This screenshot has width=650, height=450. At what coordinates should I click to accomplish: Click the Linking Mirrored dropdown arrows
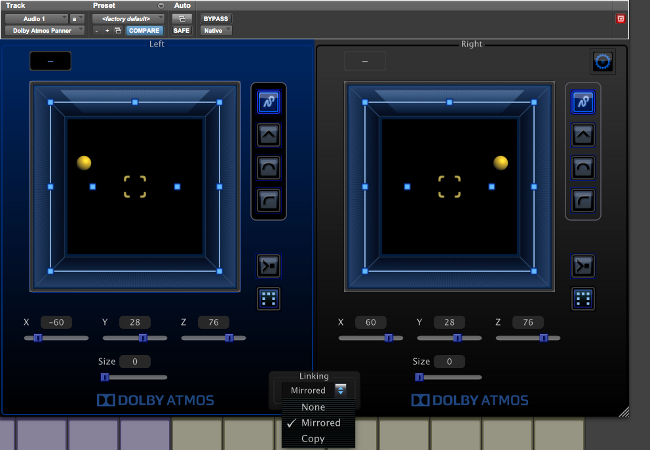click(x=340, y=390)
